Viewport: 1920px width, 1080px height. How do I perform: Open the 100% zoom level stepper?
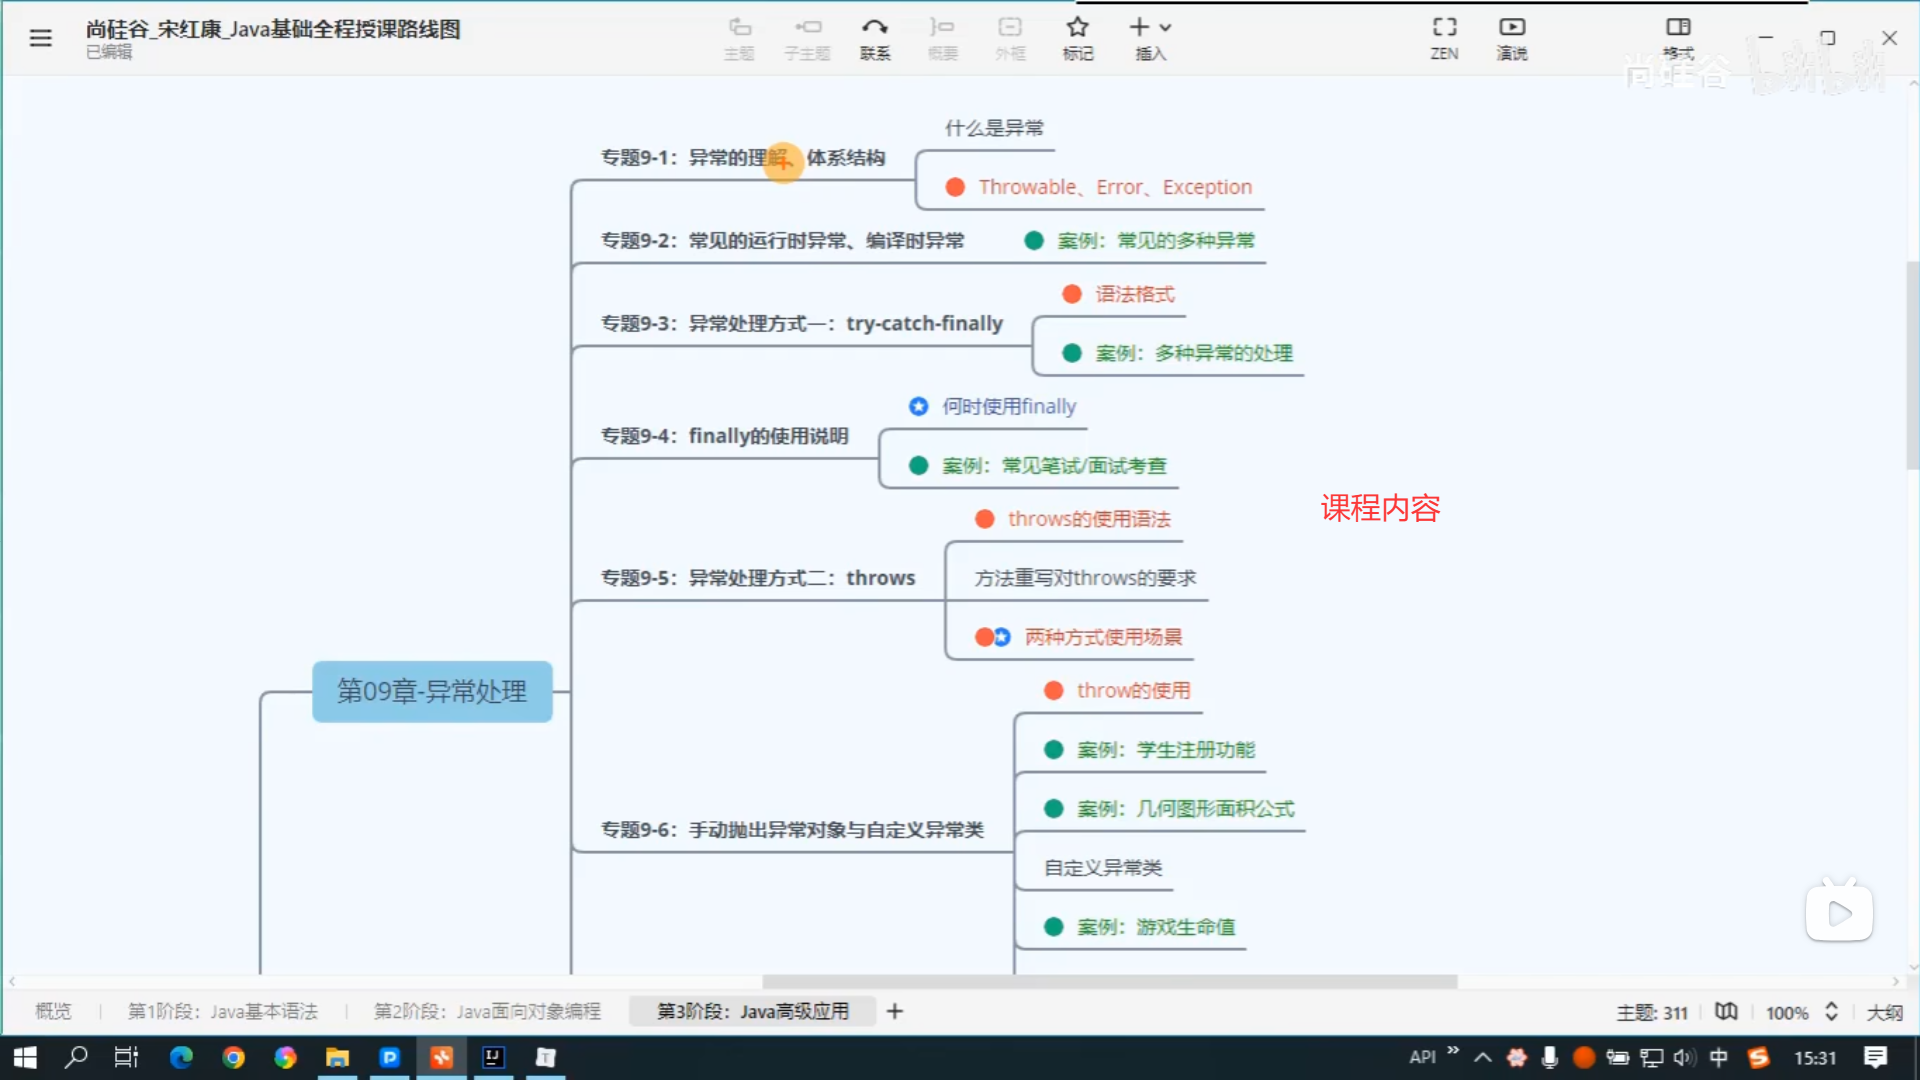click(x=1831, y=1012)
